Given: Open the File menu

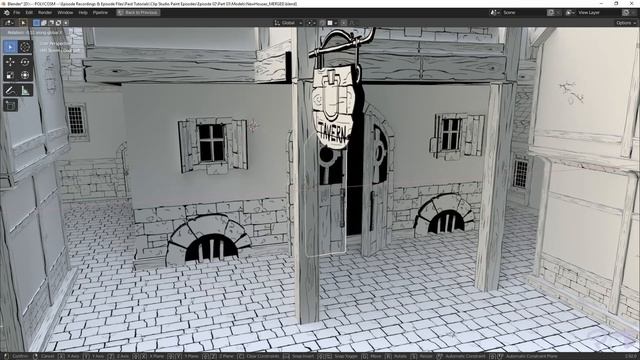Looking at the screenshot, I should tap(16, 13).
